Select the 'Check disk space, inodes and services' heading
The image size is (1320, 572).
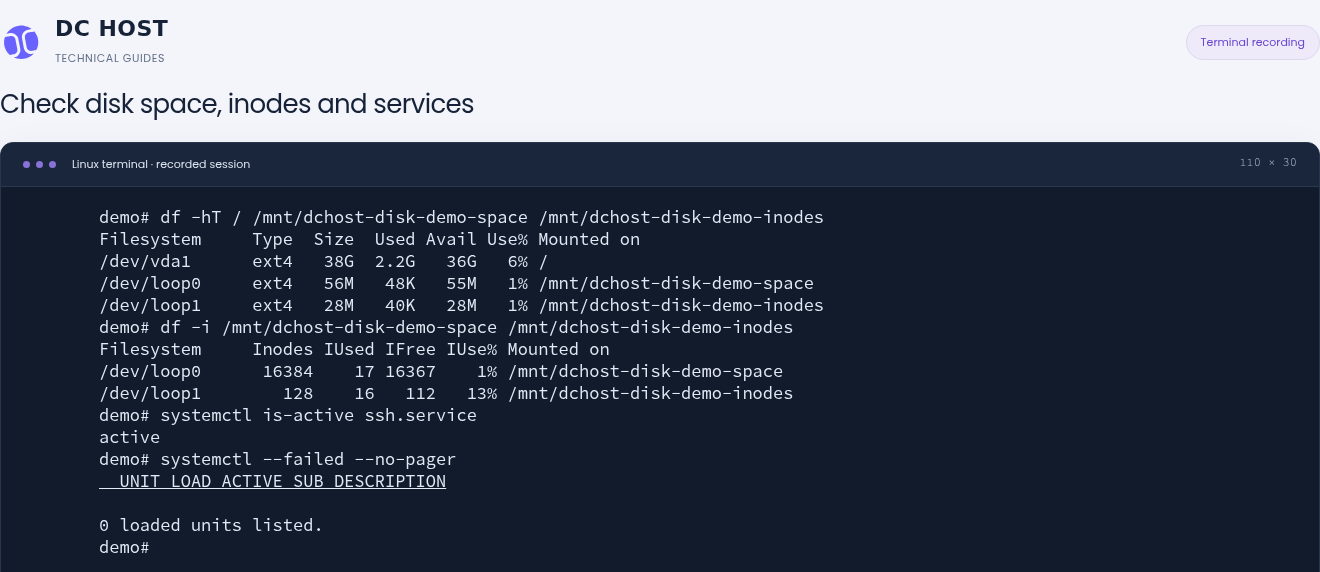coord(237,104)
